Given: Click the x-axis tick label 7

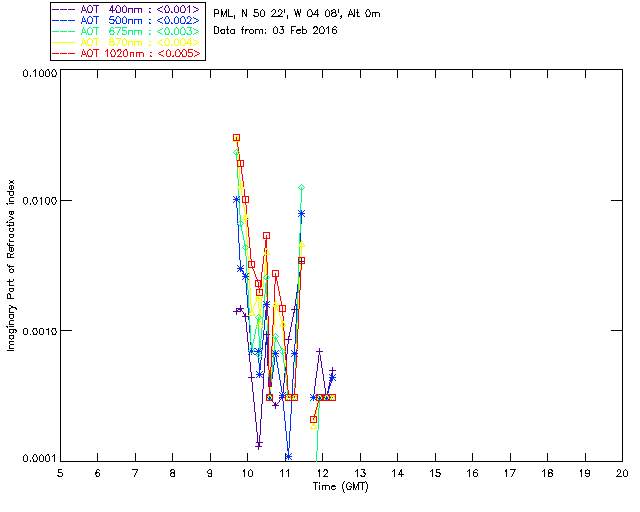Looking at the screenshot, I should [x=135, y=473].
